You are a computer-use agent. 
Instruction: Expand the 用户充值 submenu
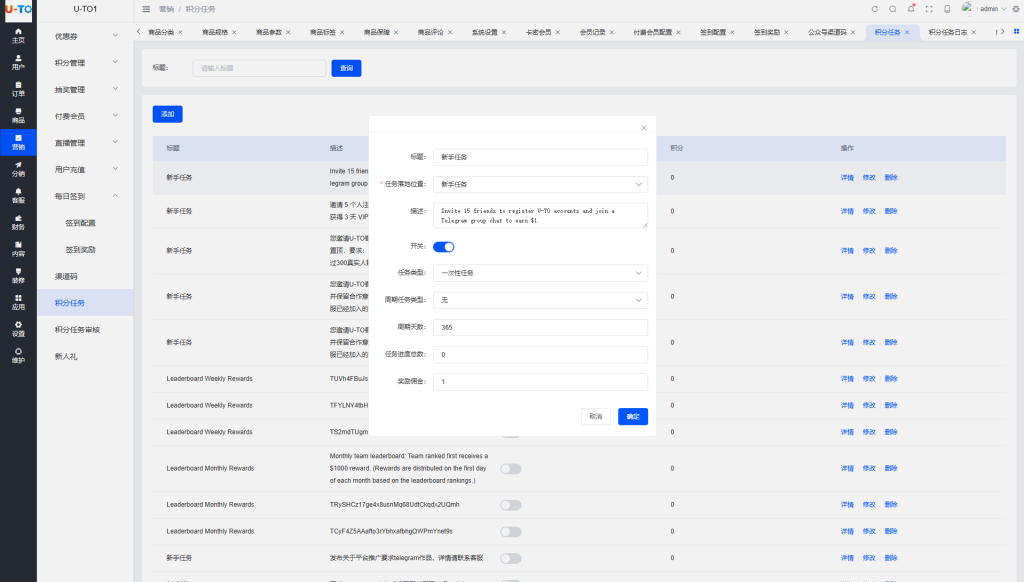point(85,170)
